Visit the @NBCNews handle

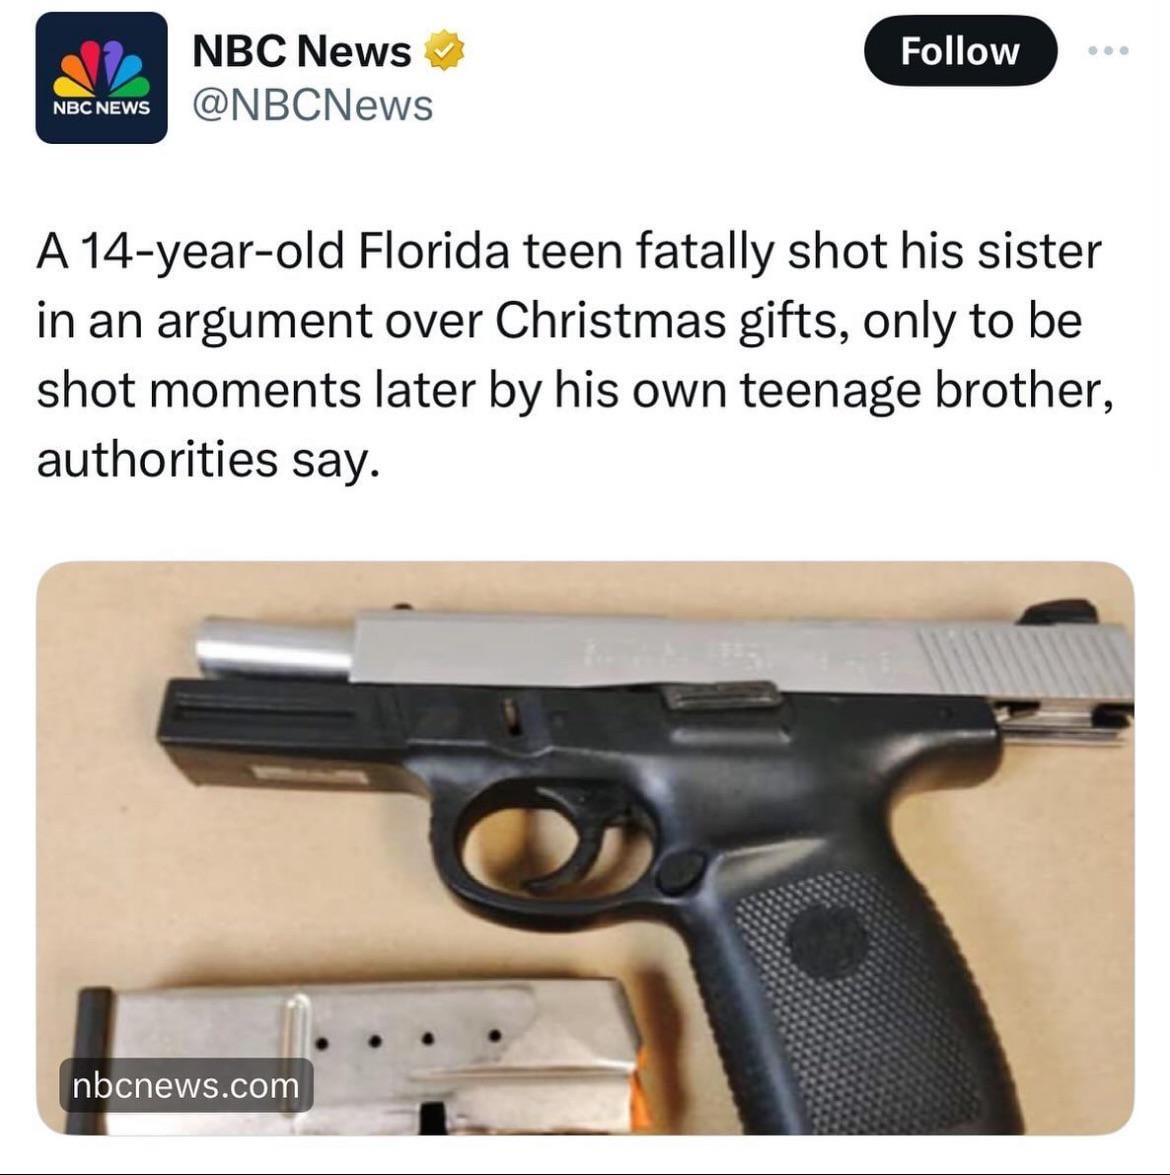(x=313, y=105)
